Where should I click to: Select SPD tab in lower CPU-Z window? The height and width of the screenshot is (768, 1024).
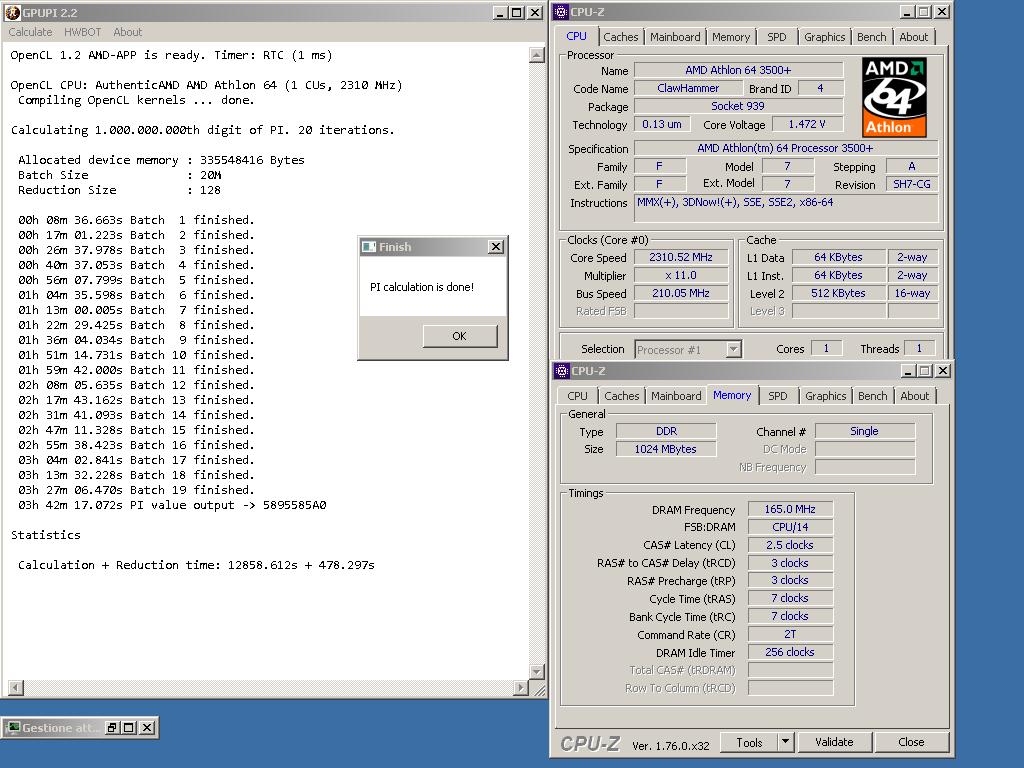778,396
